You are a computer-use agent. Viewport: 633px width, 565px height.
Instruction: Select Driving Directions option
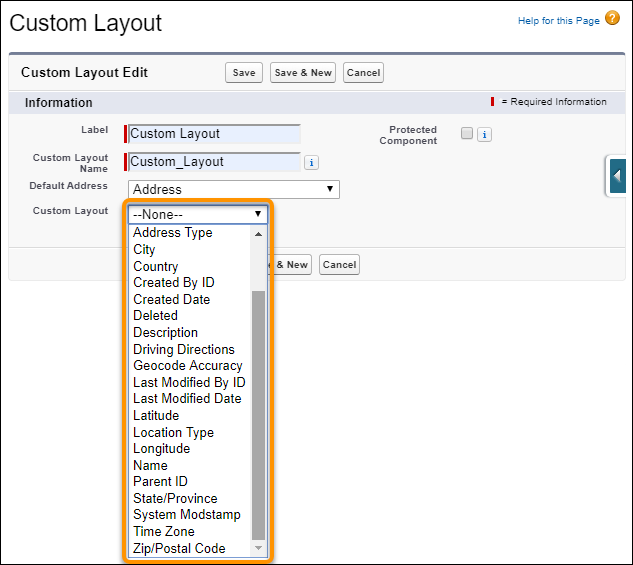tap(189, 349)
